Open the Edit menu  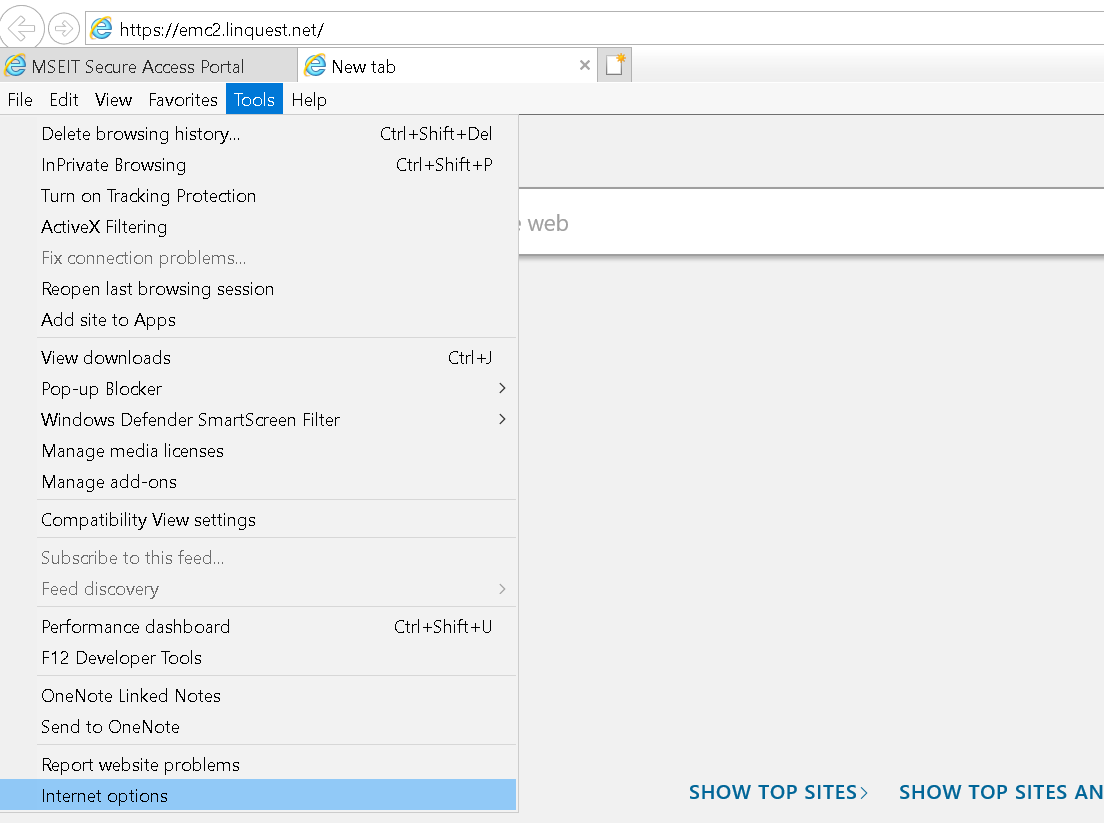[x=63, y=100]
